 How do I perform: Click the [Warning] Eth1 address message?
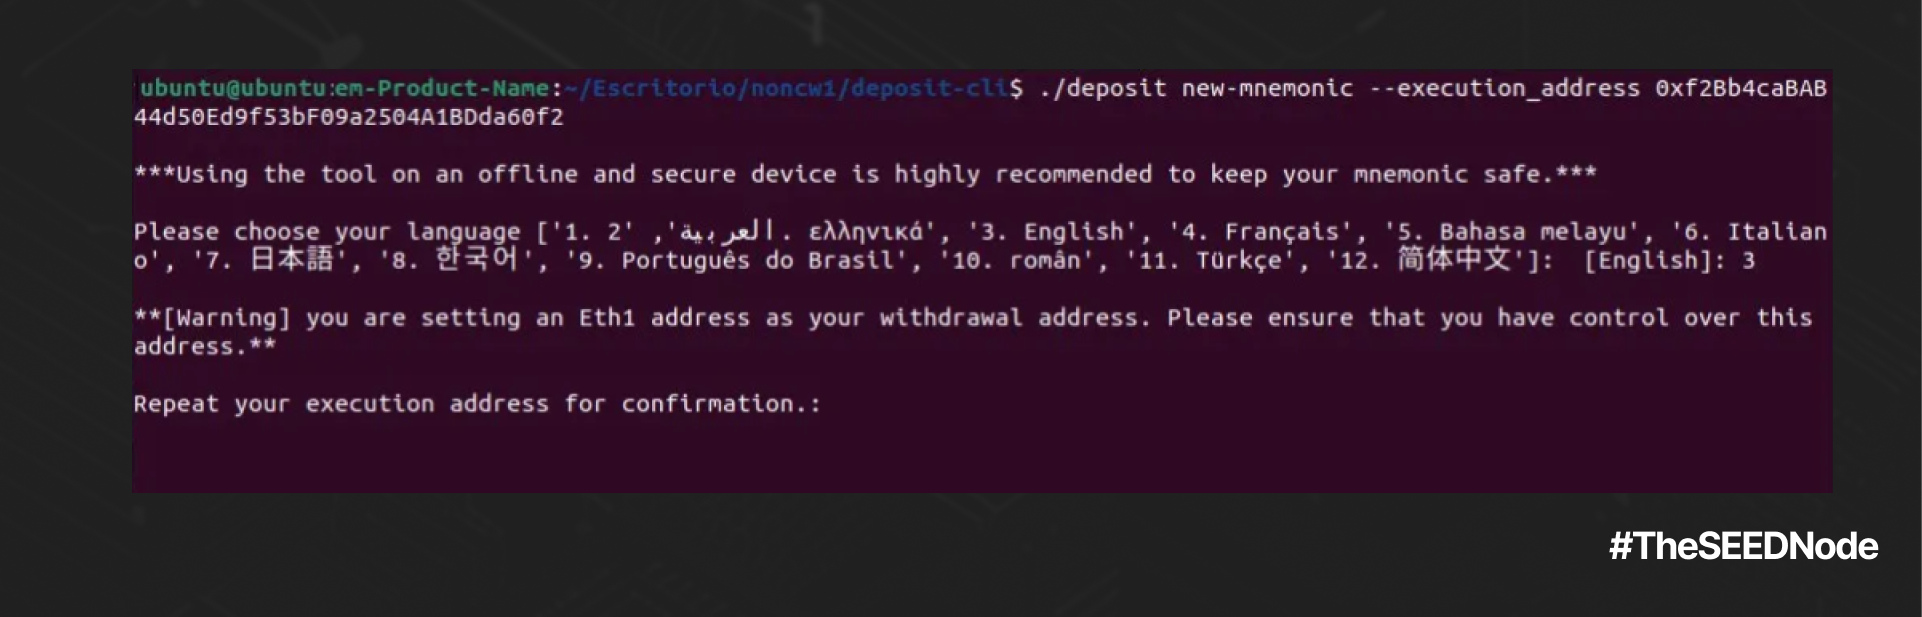click(973, 332)
